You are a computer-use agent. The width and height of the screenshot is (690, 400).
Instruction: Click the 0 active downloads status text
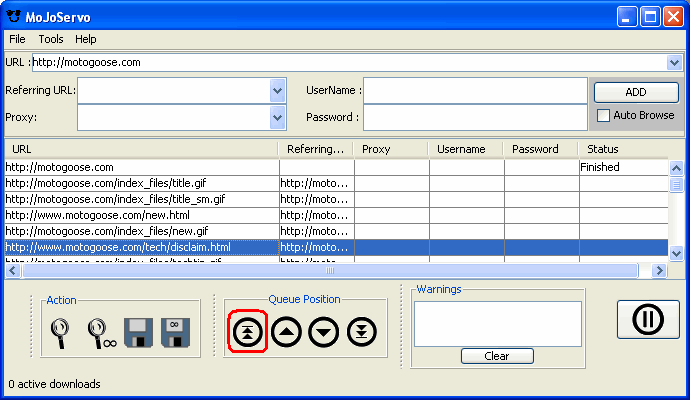pos(54,384)
